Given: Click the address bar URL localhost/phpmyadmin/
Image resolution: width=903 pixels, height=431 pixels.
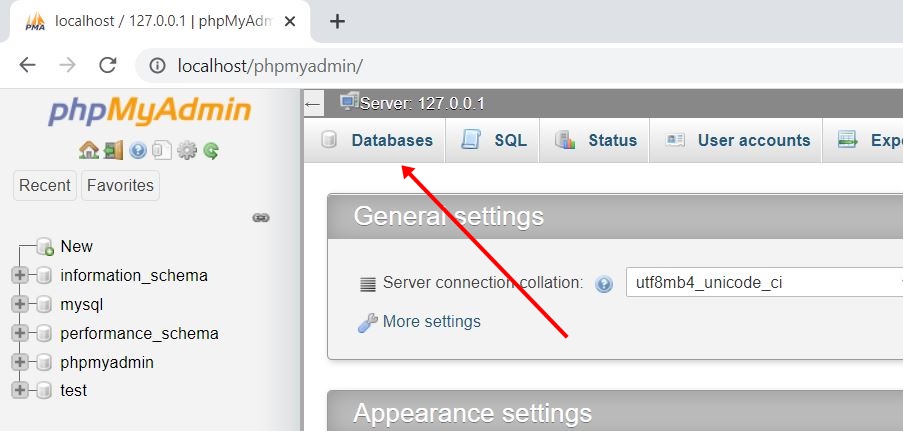Looking at the screenshot, I should (x=270, y=66).
